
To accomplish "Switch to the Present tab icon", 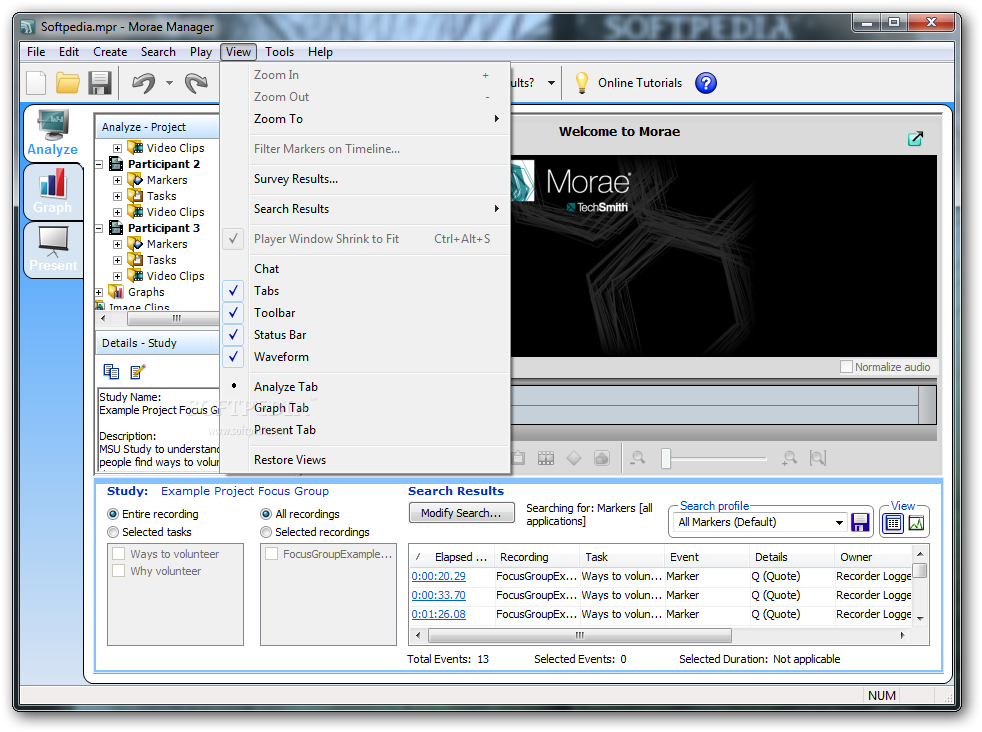I will [53, 249].
